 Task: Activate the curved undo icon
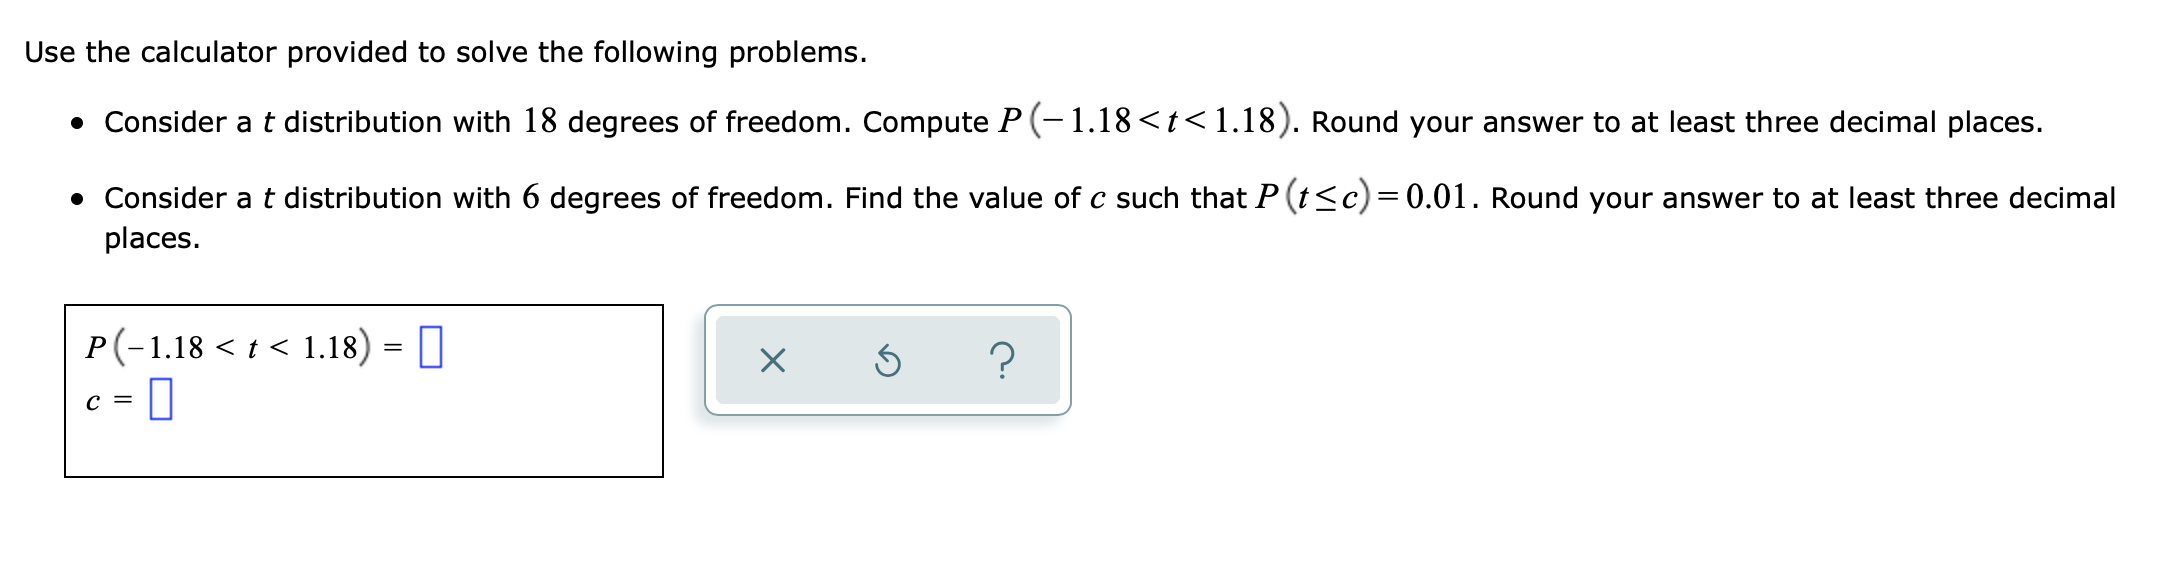pos(889,361)
